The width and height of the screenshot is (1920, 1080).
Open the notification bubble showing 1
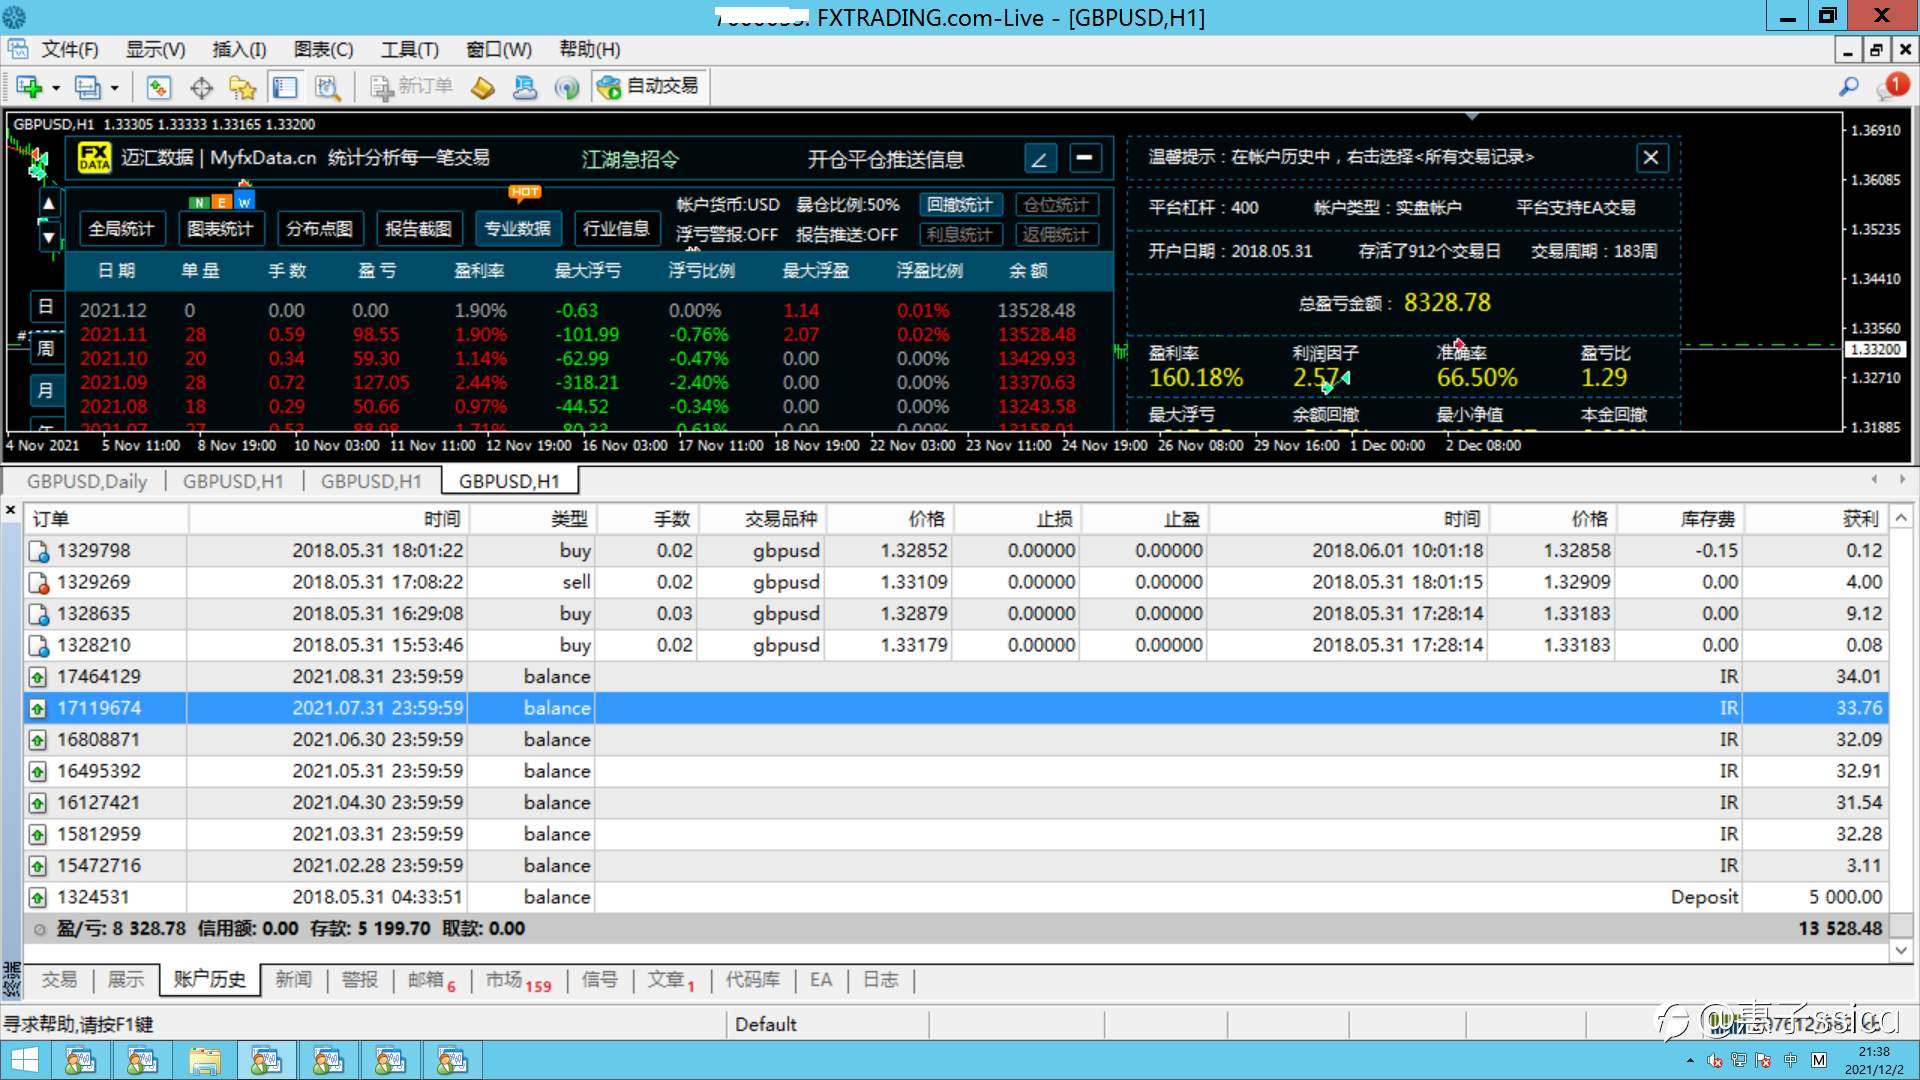point(1892,87)
